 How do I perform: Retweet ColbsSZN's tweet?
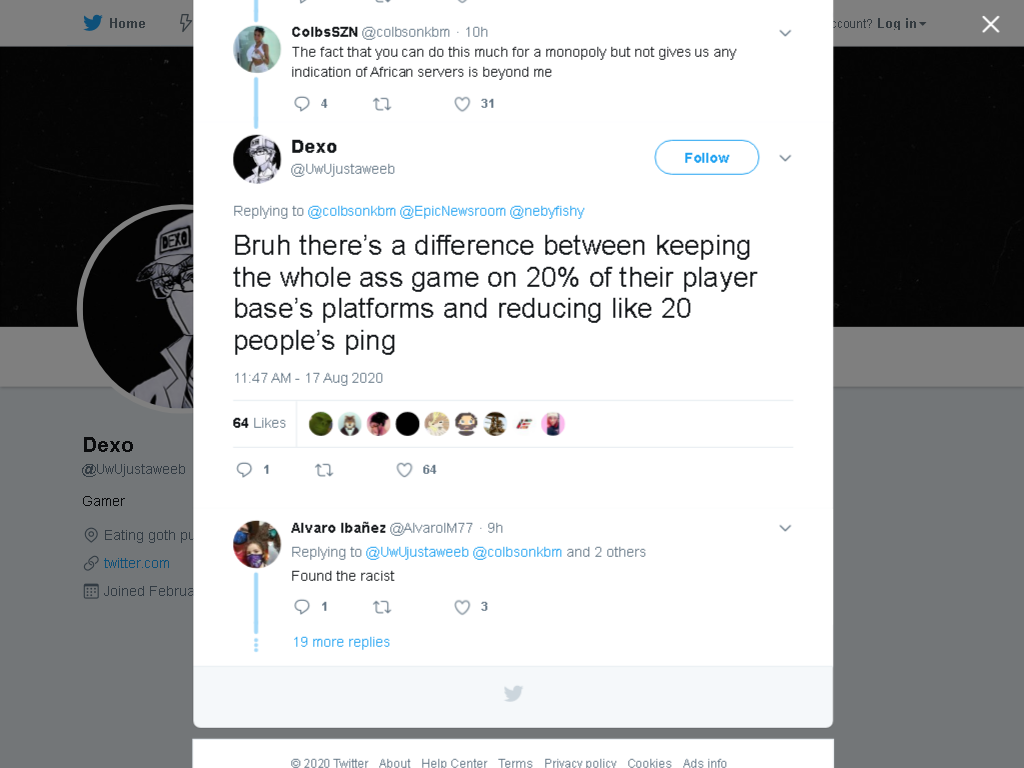(x=382, y=104)
